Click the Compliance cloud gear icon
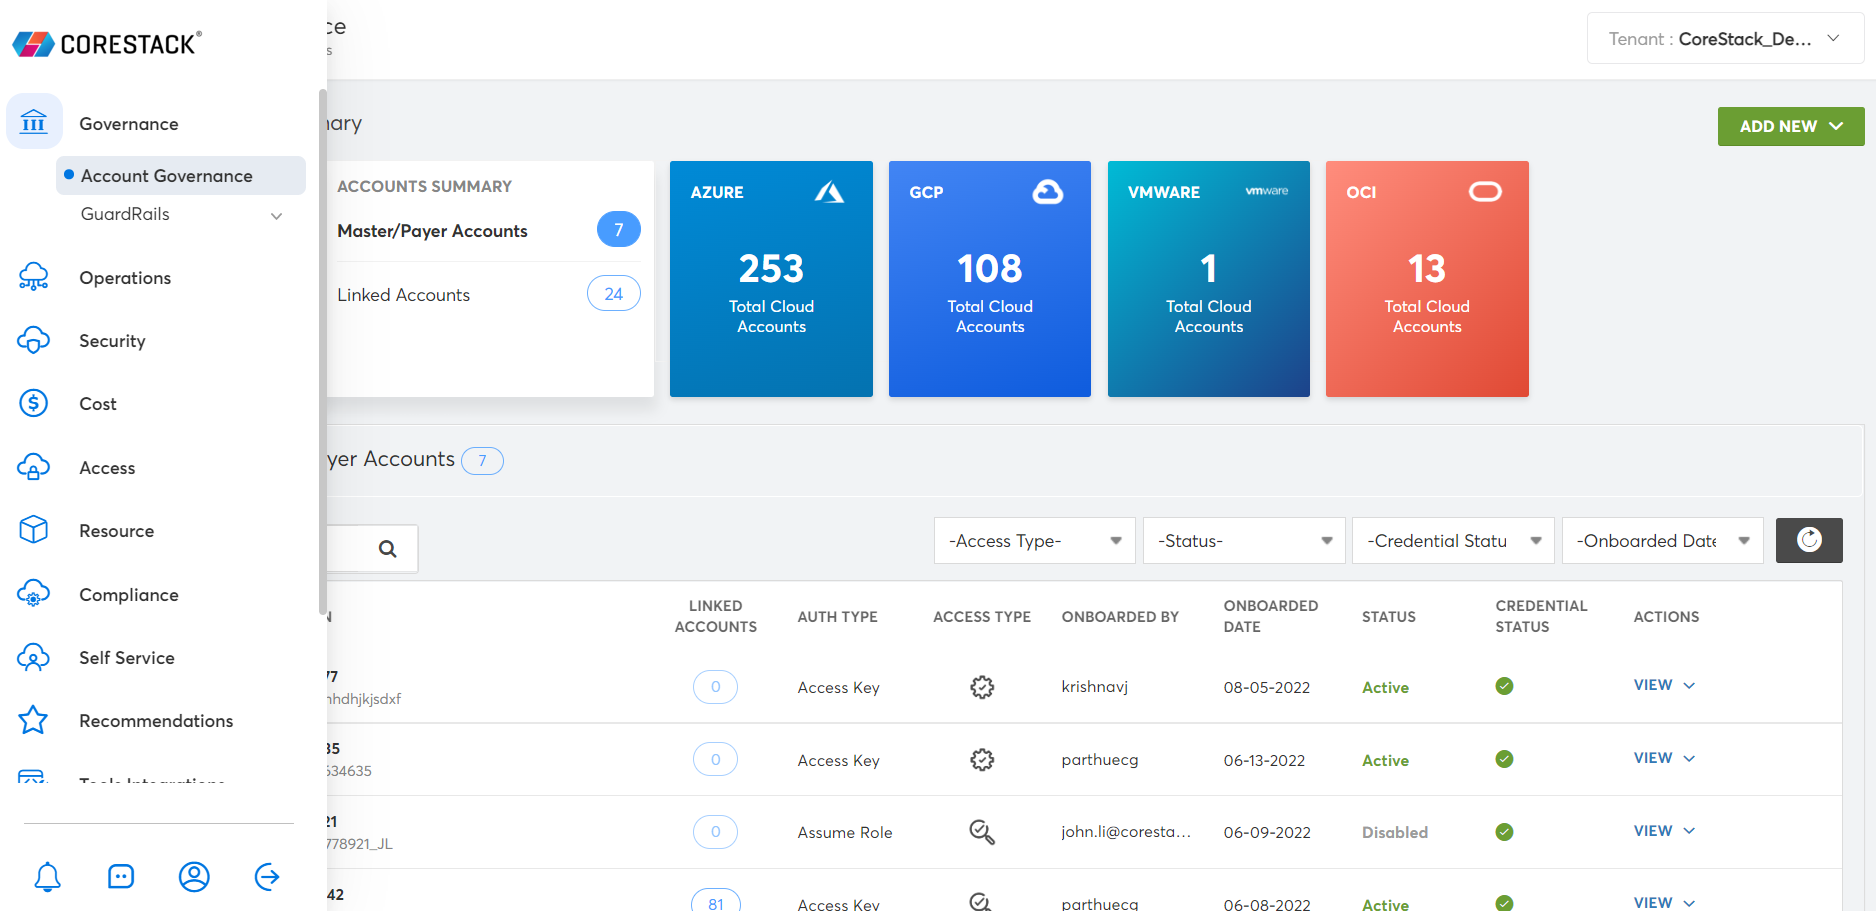 (x=34, y=594)
